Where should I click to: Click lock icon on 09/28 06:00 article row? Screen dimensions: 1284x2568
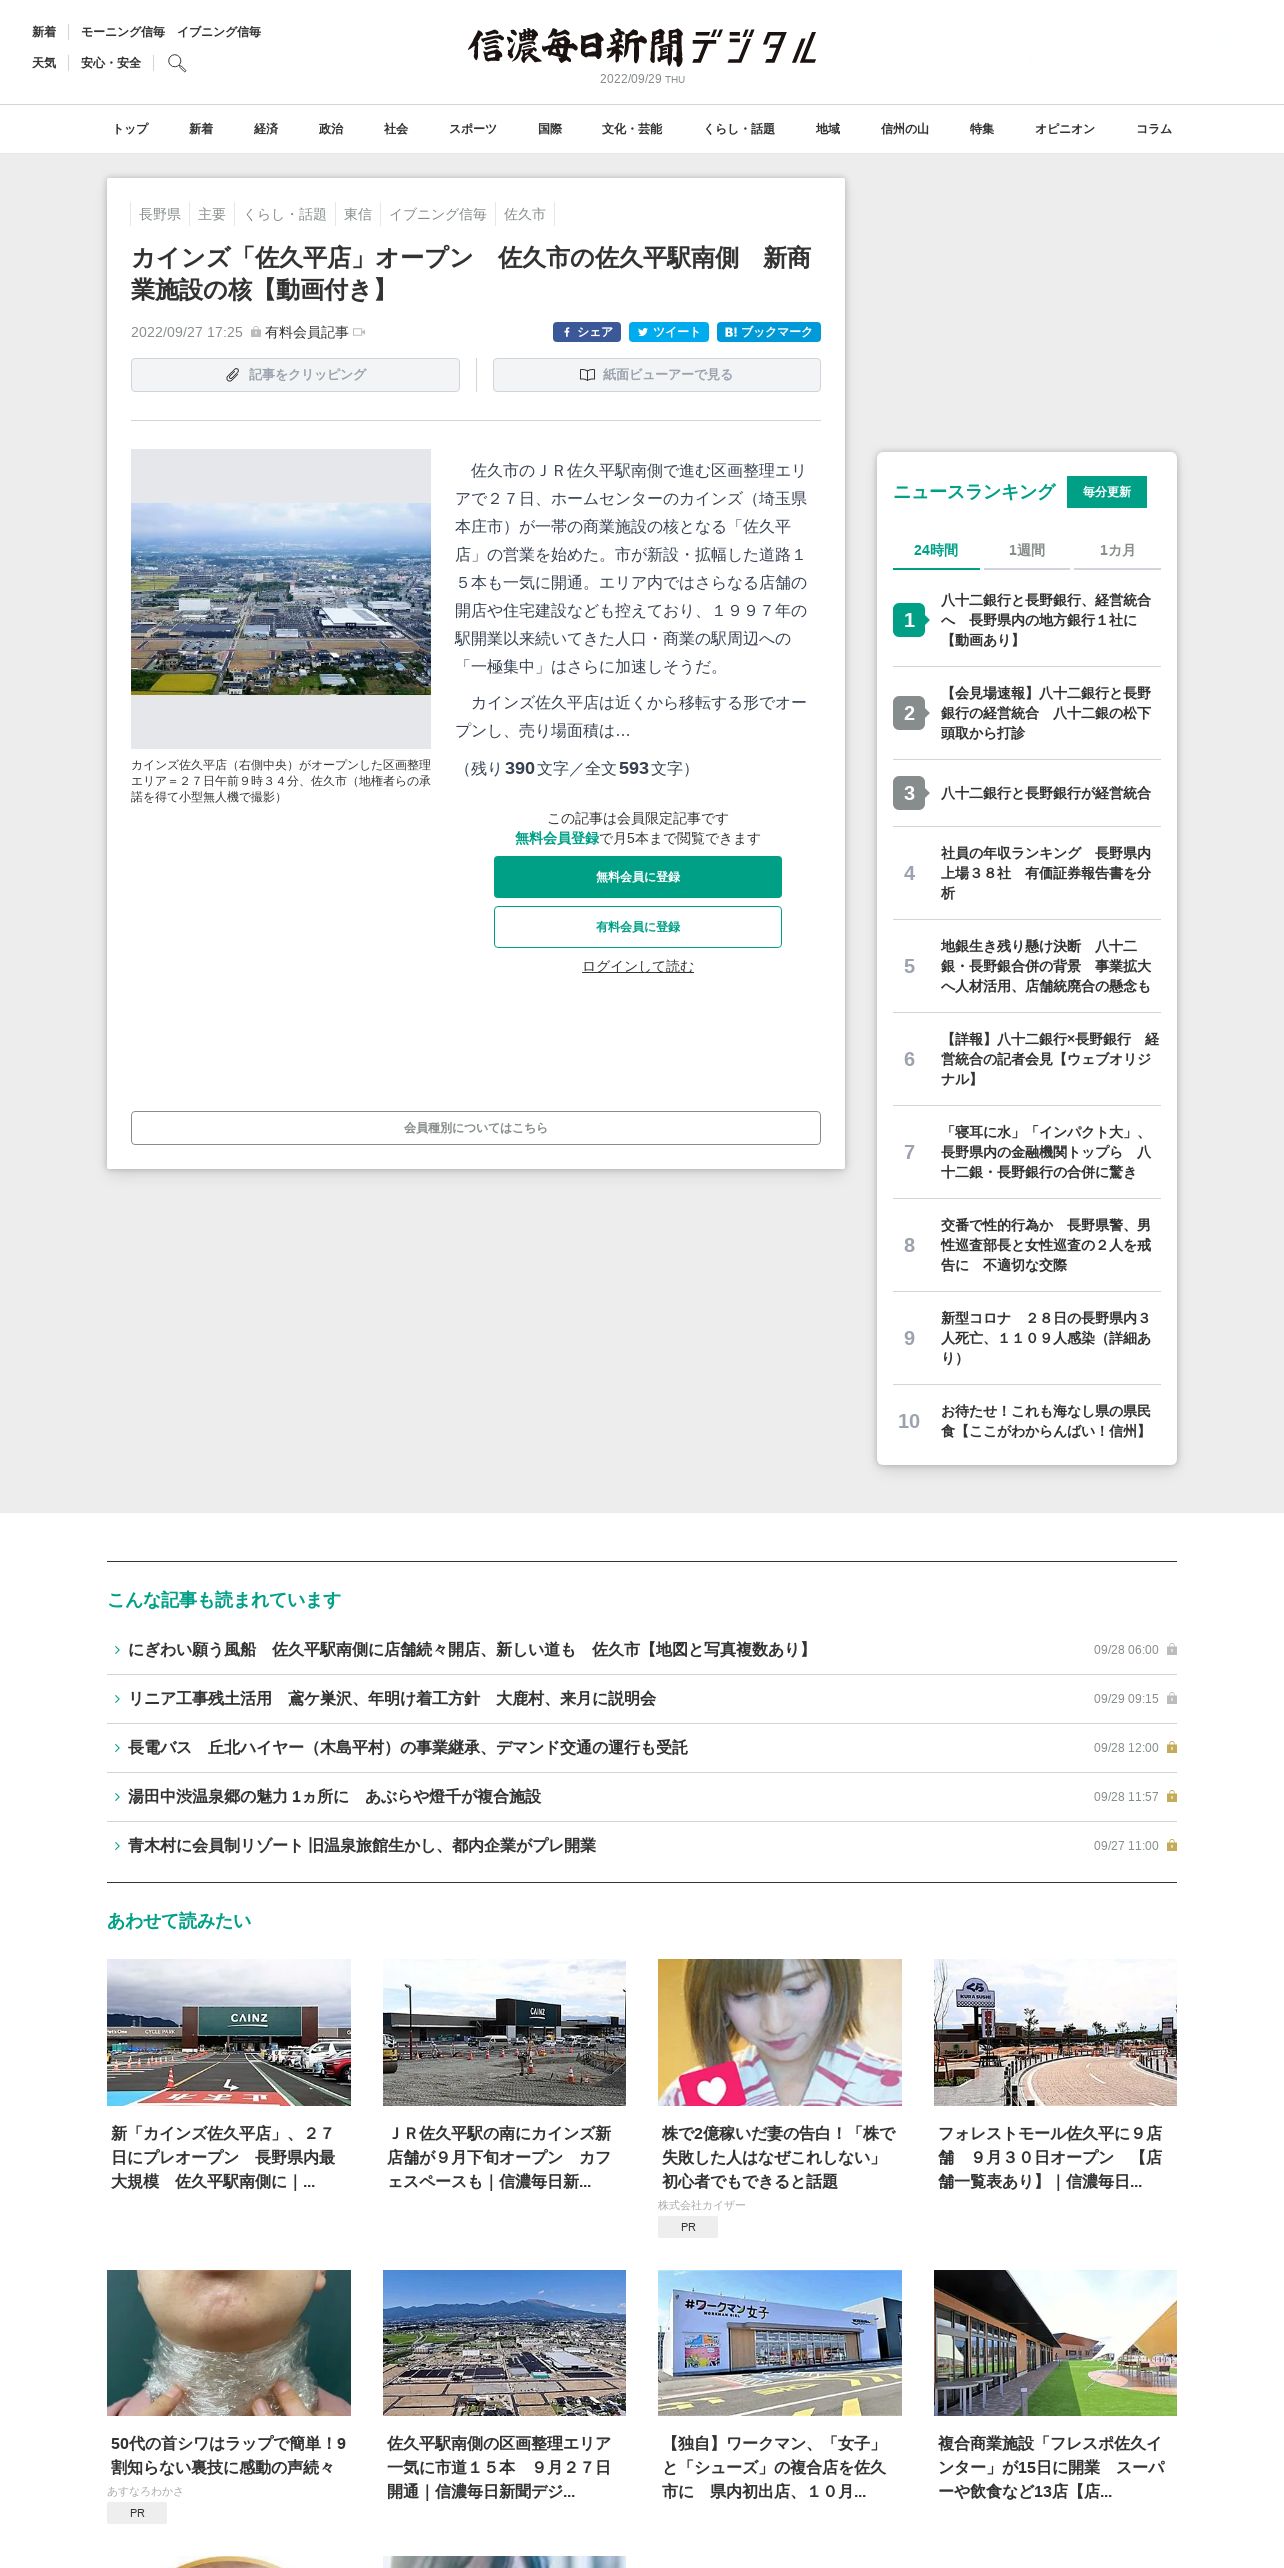click(1172, 1650)
